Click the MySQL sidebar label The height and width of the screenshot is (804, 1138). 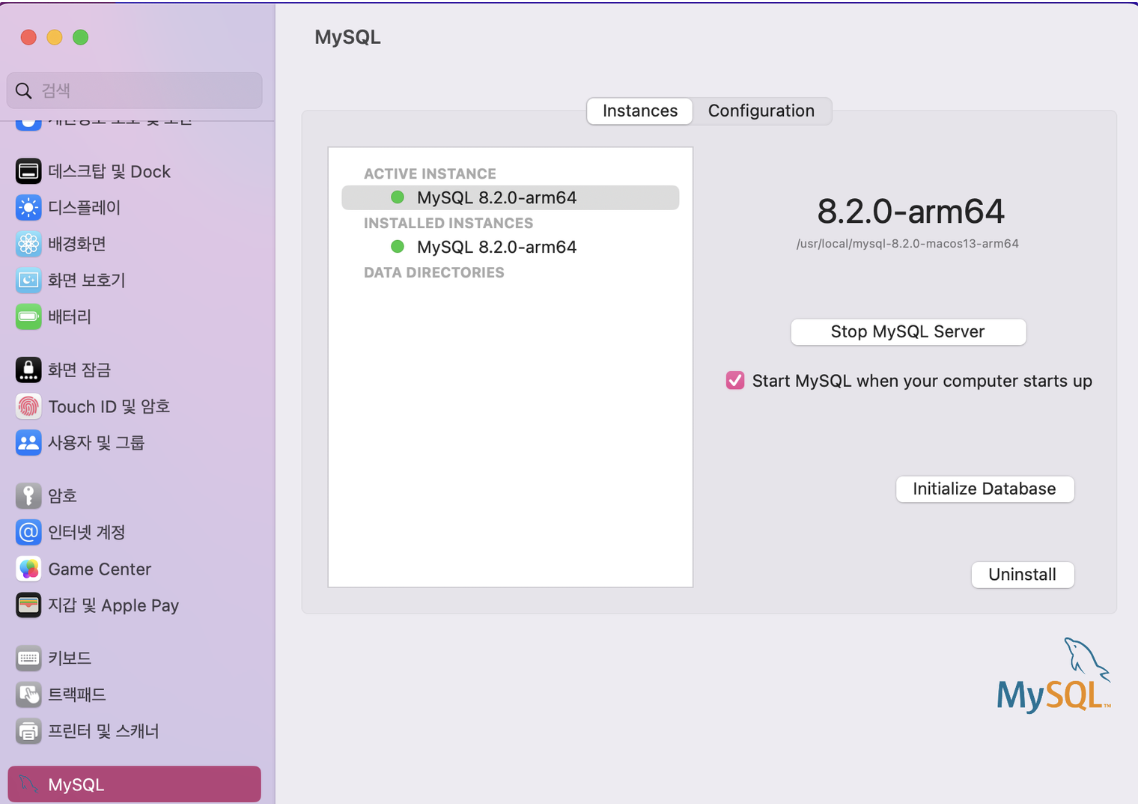(x=76, y=784)
